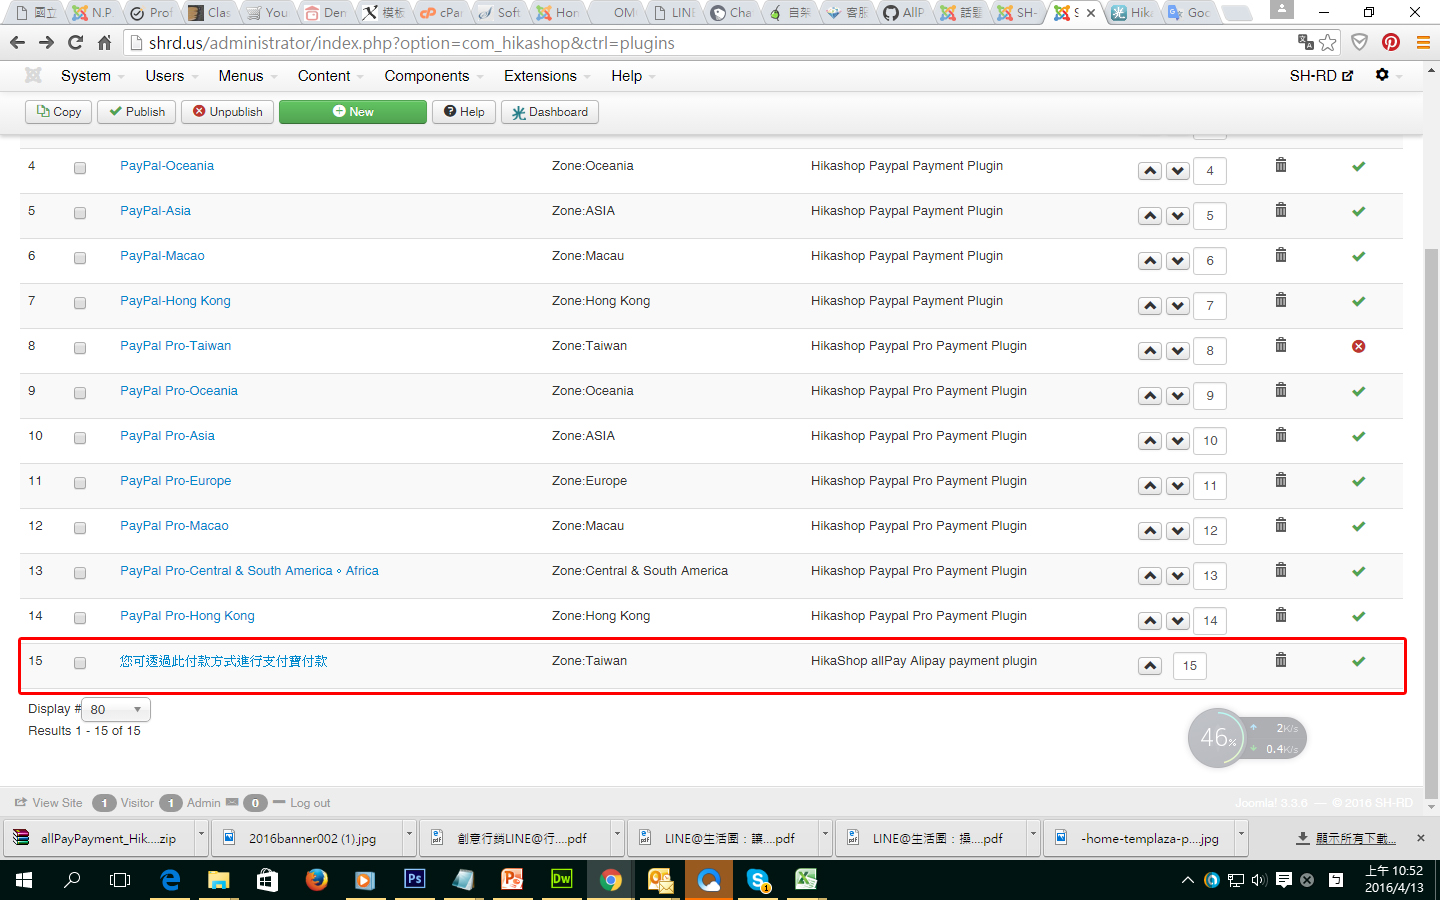Move PayPal-Macao up in the list
Screen dimensions: 1440x900
tap(1150, 261)
